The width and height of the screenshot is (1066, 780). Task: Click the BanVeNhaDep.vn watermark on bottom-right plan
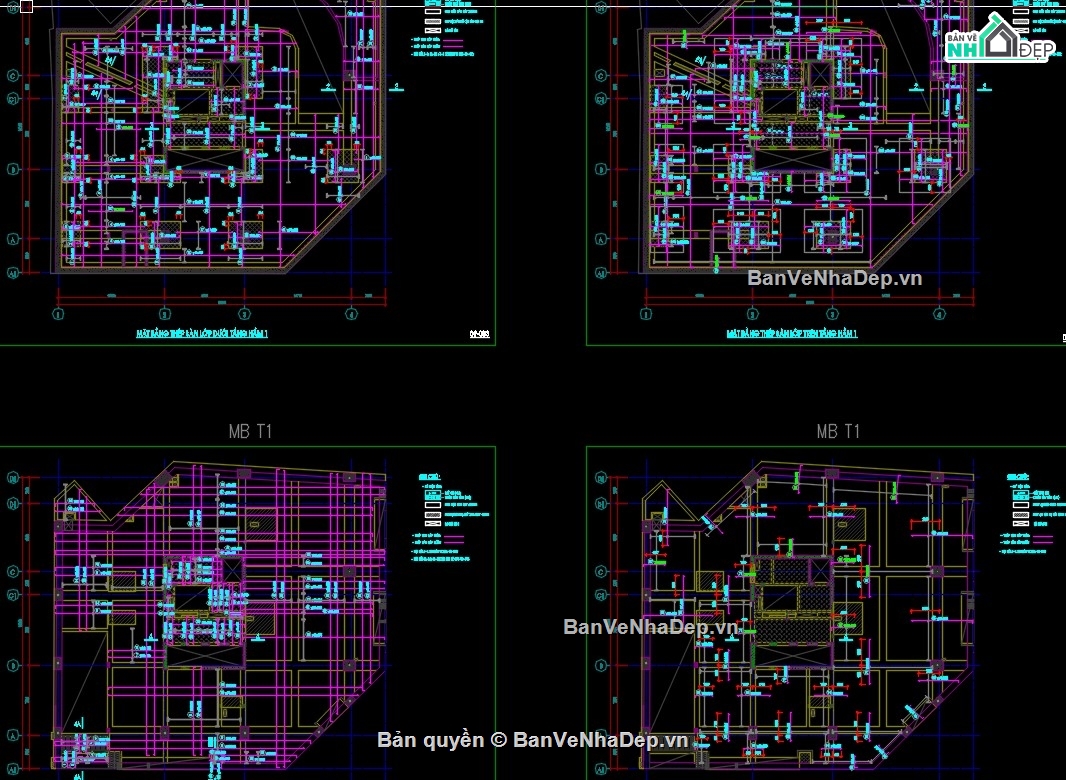pyautogui.click(x=651, y=626)
